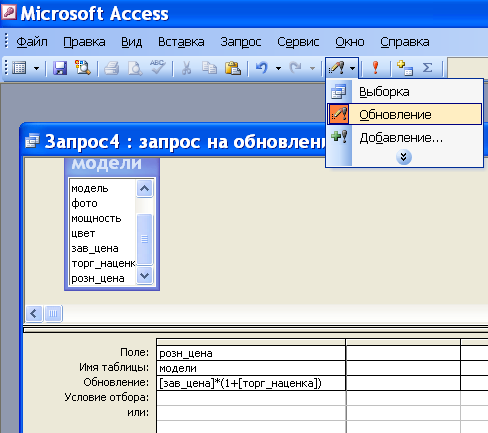Click the Запрос4 window icon
488x433 pixels.
[x=32, y=141]
